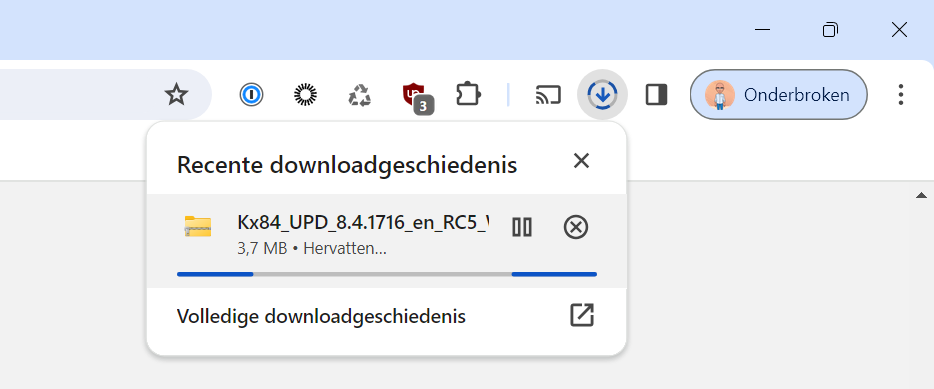Click the blue download progress bar
This screenshot has width=934, height=389.
point(387,274)
